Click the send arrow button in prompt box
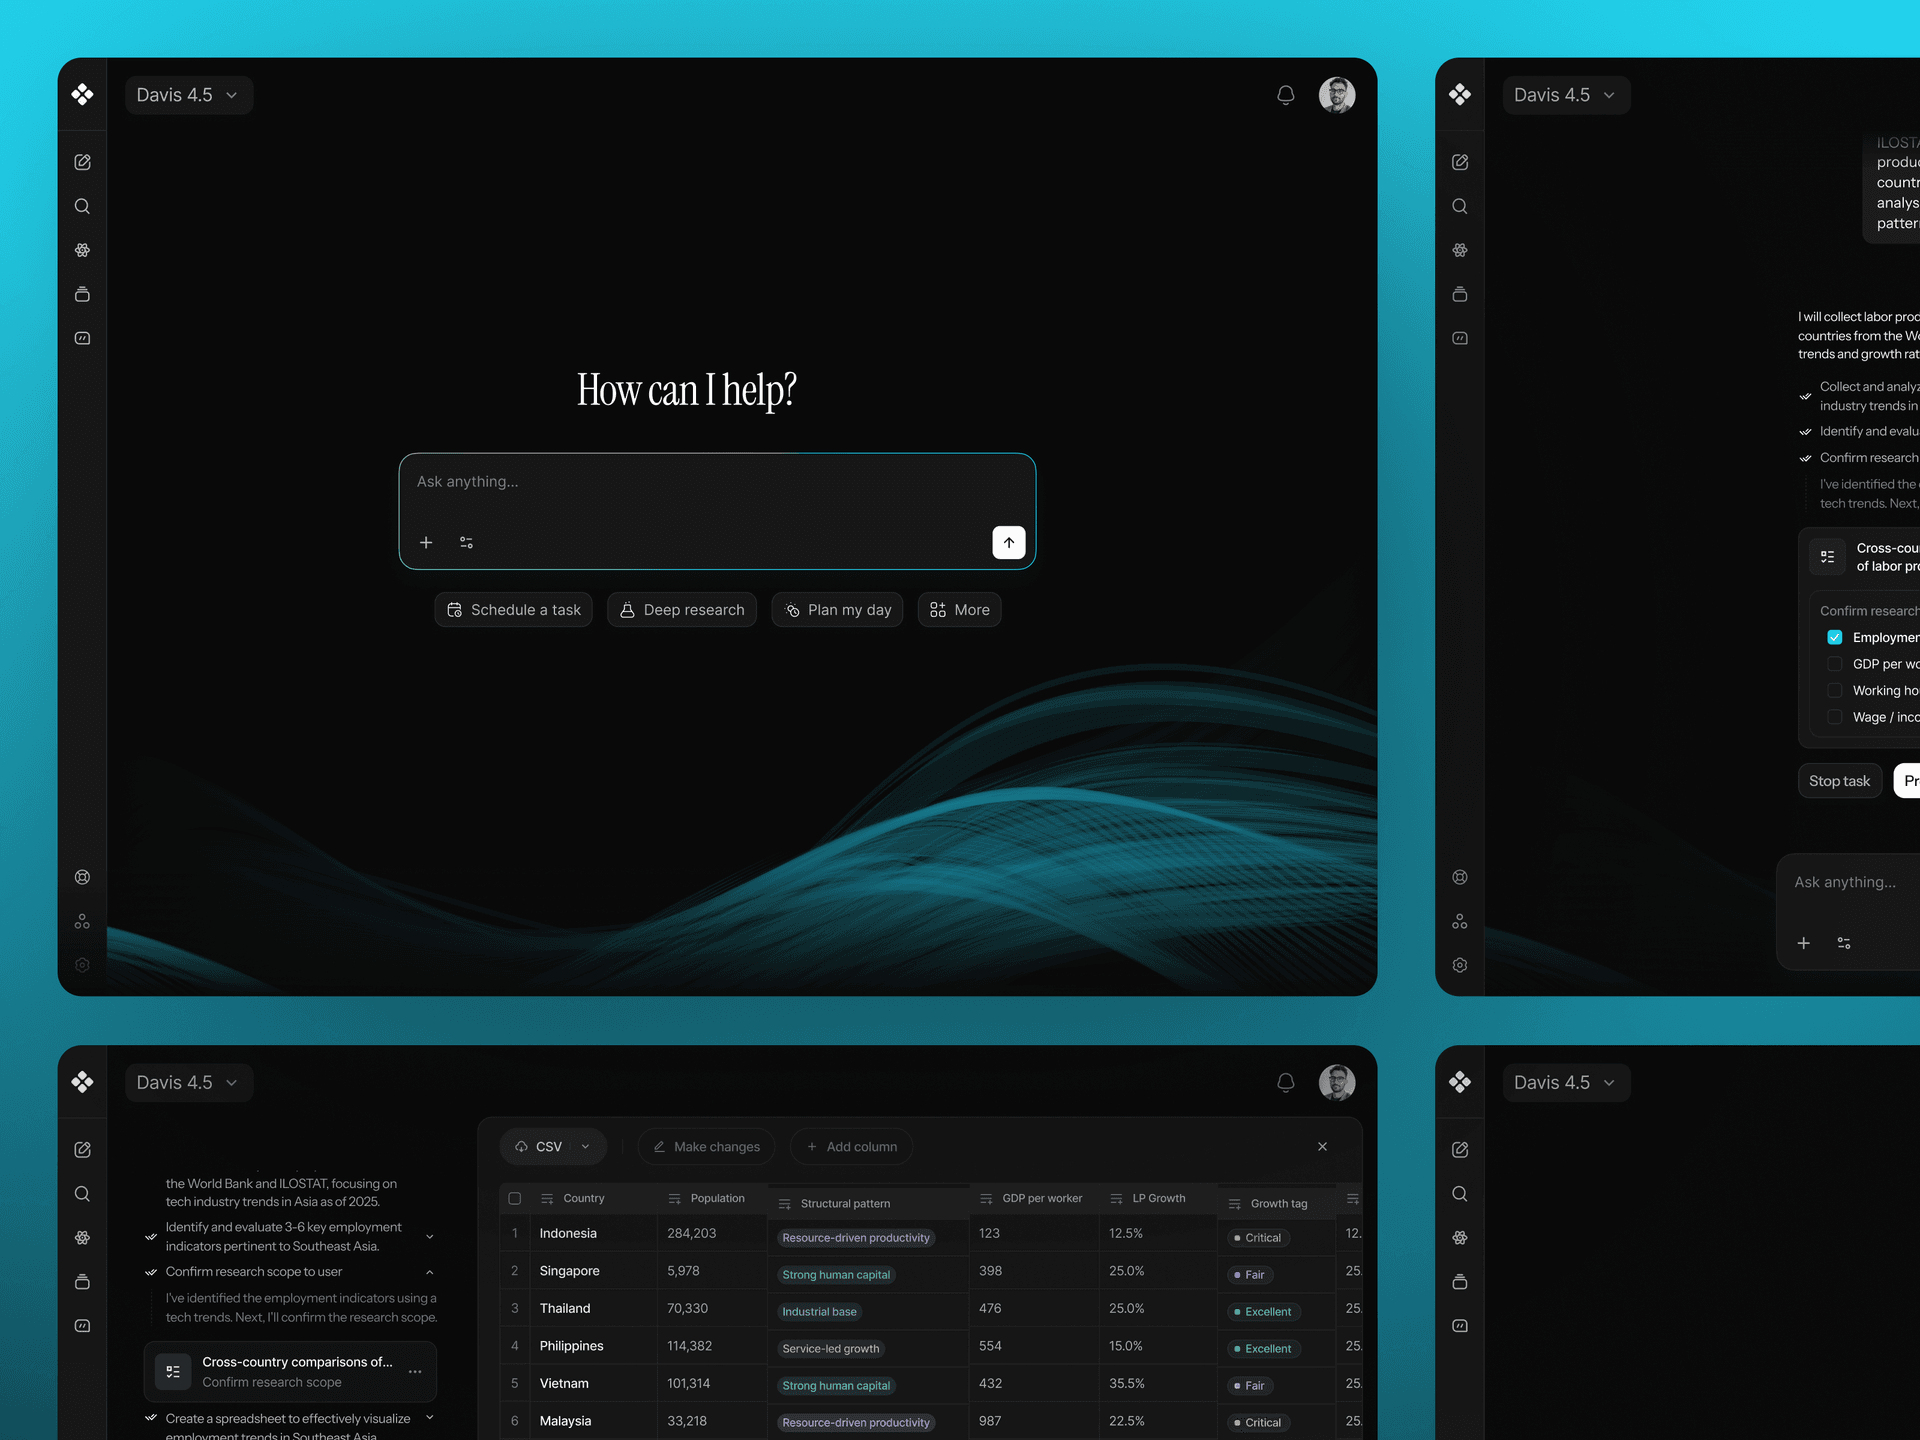The width and height of the screenshot is (1920, 1440). tap(1008, 542)
